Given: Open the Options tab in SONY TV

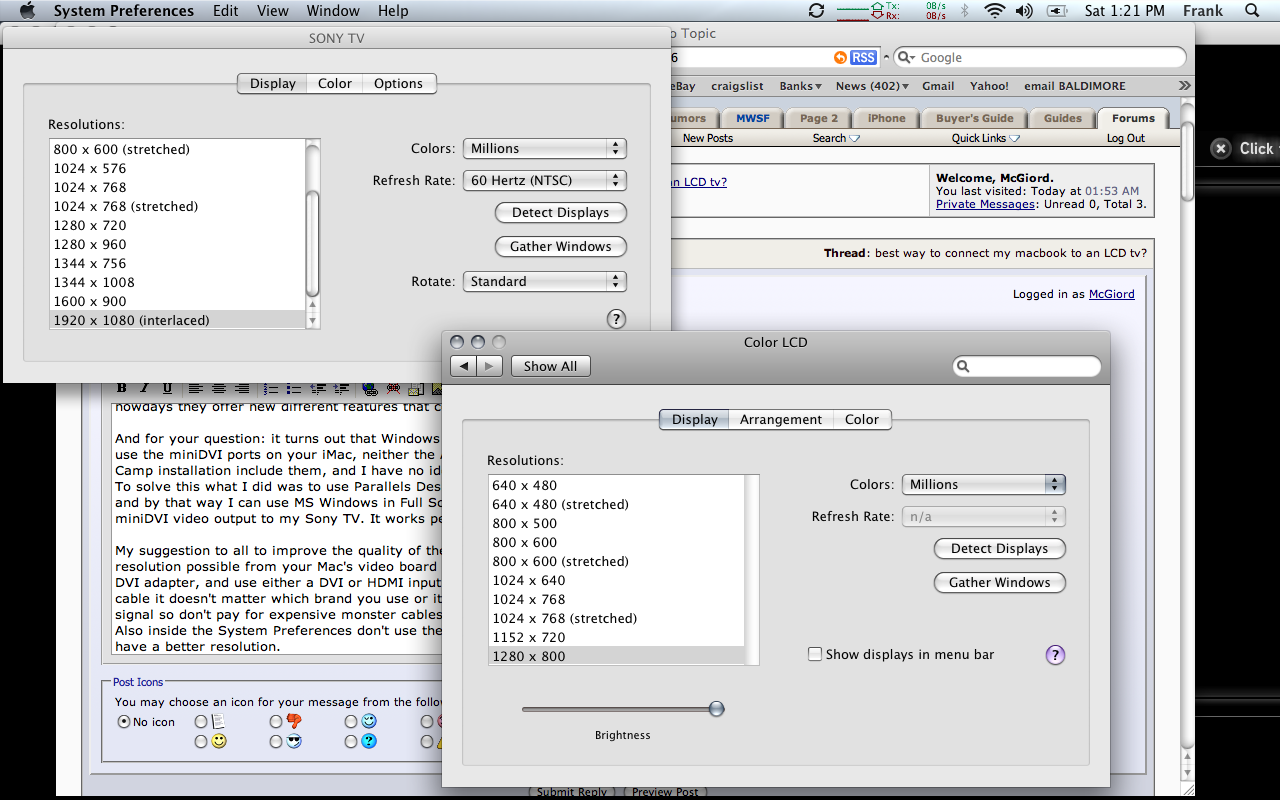Looking at the screenshot, I should pos(398,84).
